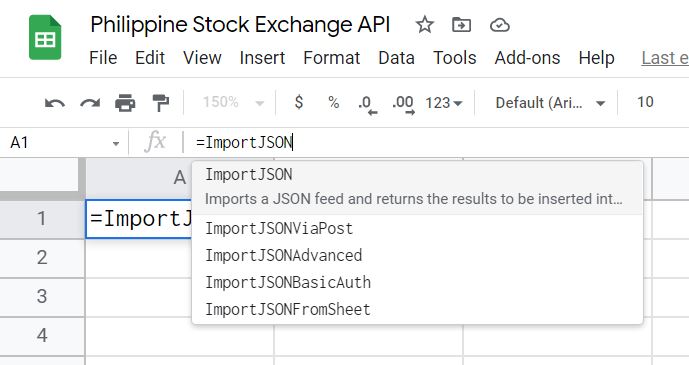Expand the A1 name box dropdown
The width and height of the screenshot is (689, 365).
point(116,144)
